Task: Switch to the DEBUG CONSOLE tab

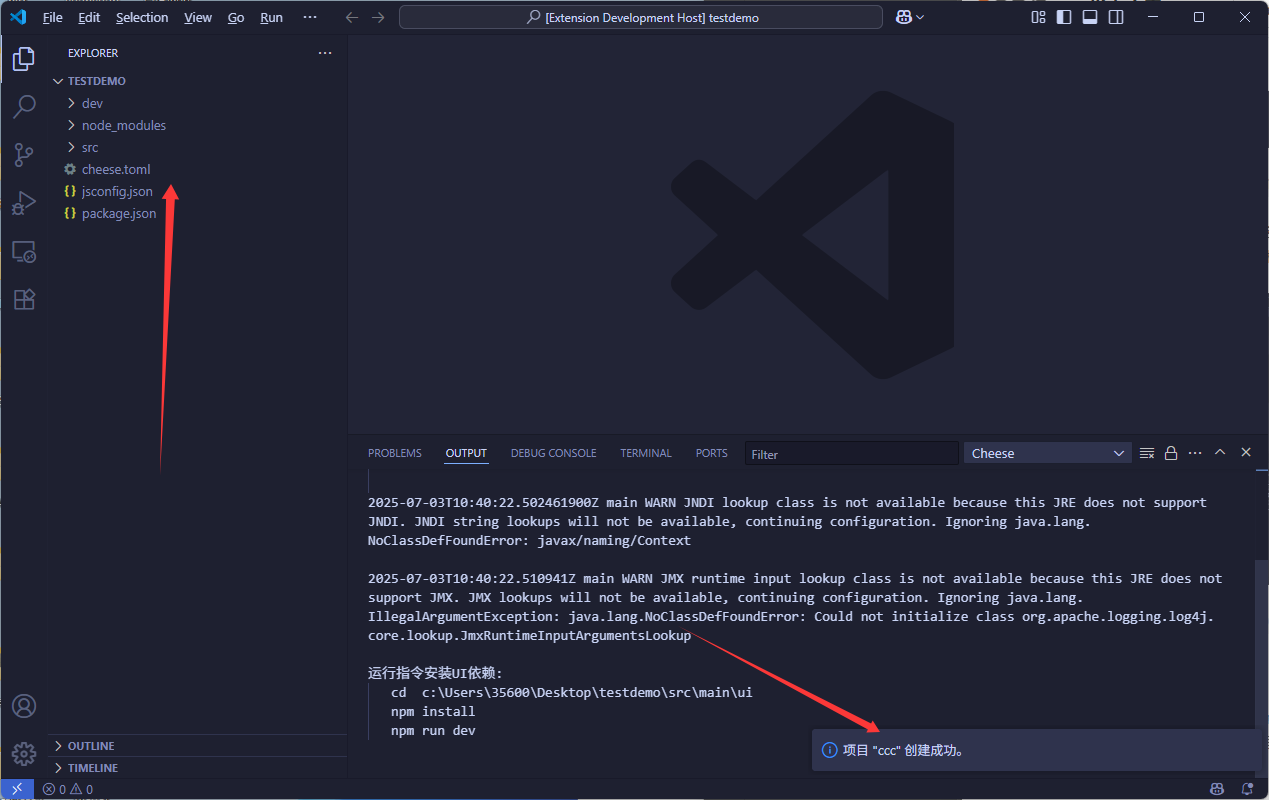Action: (553, 453)
